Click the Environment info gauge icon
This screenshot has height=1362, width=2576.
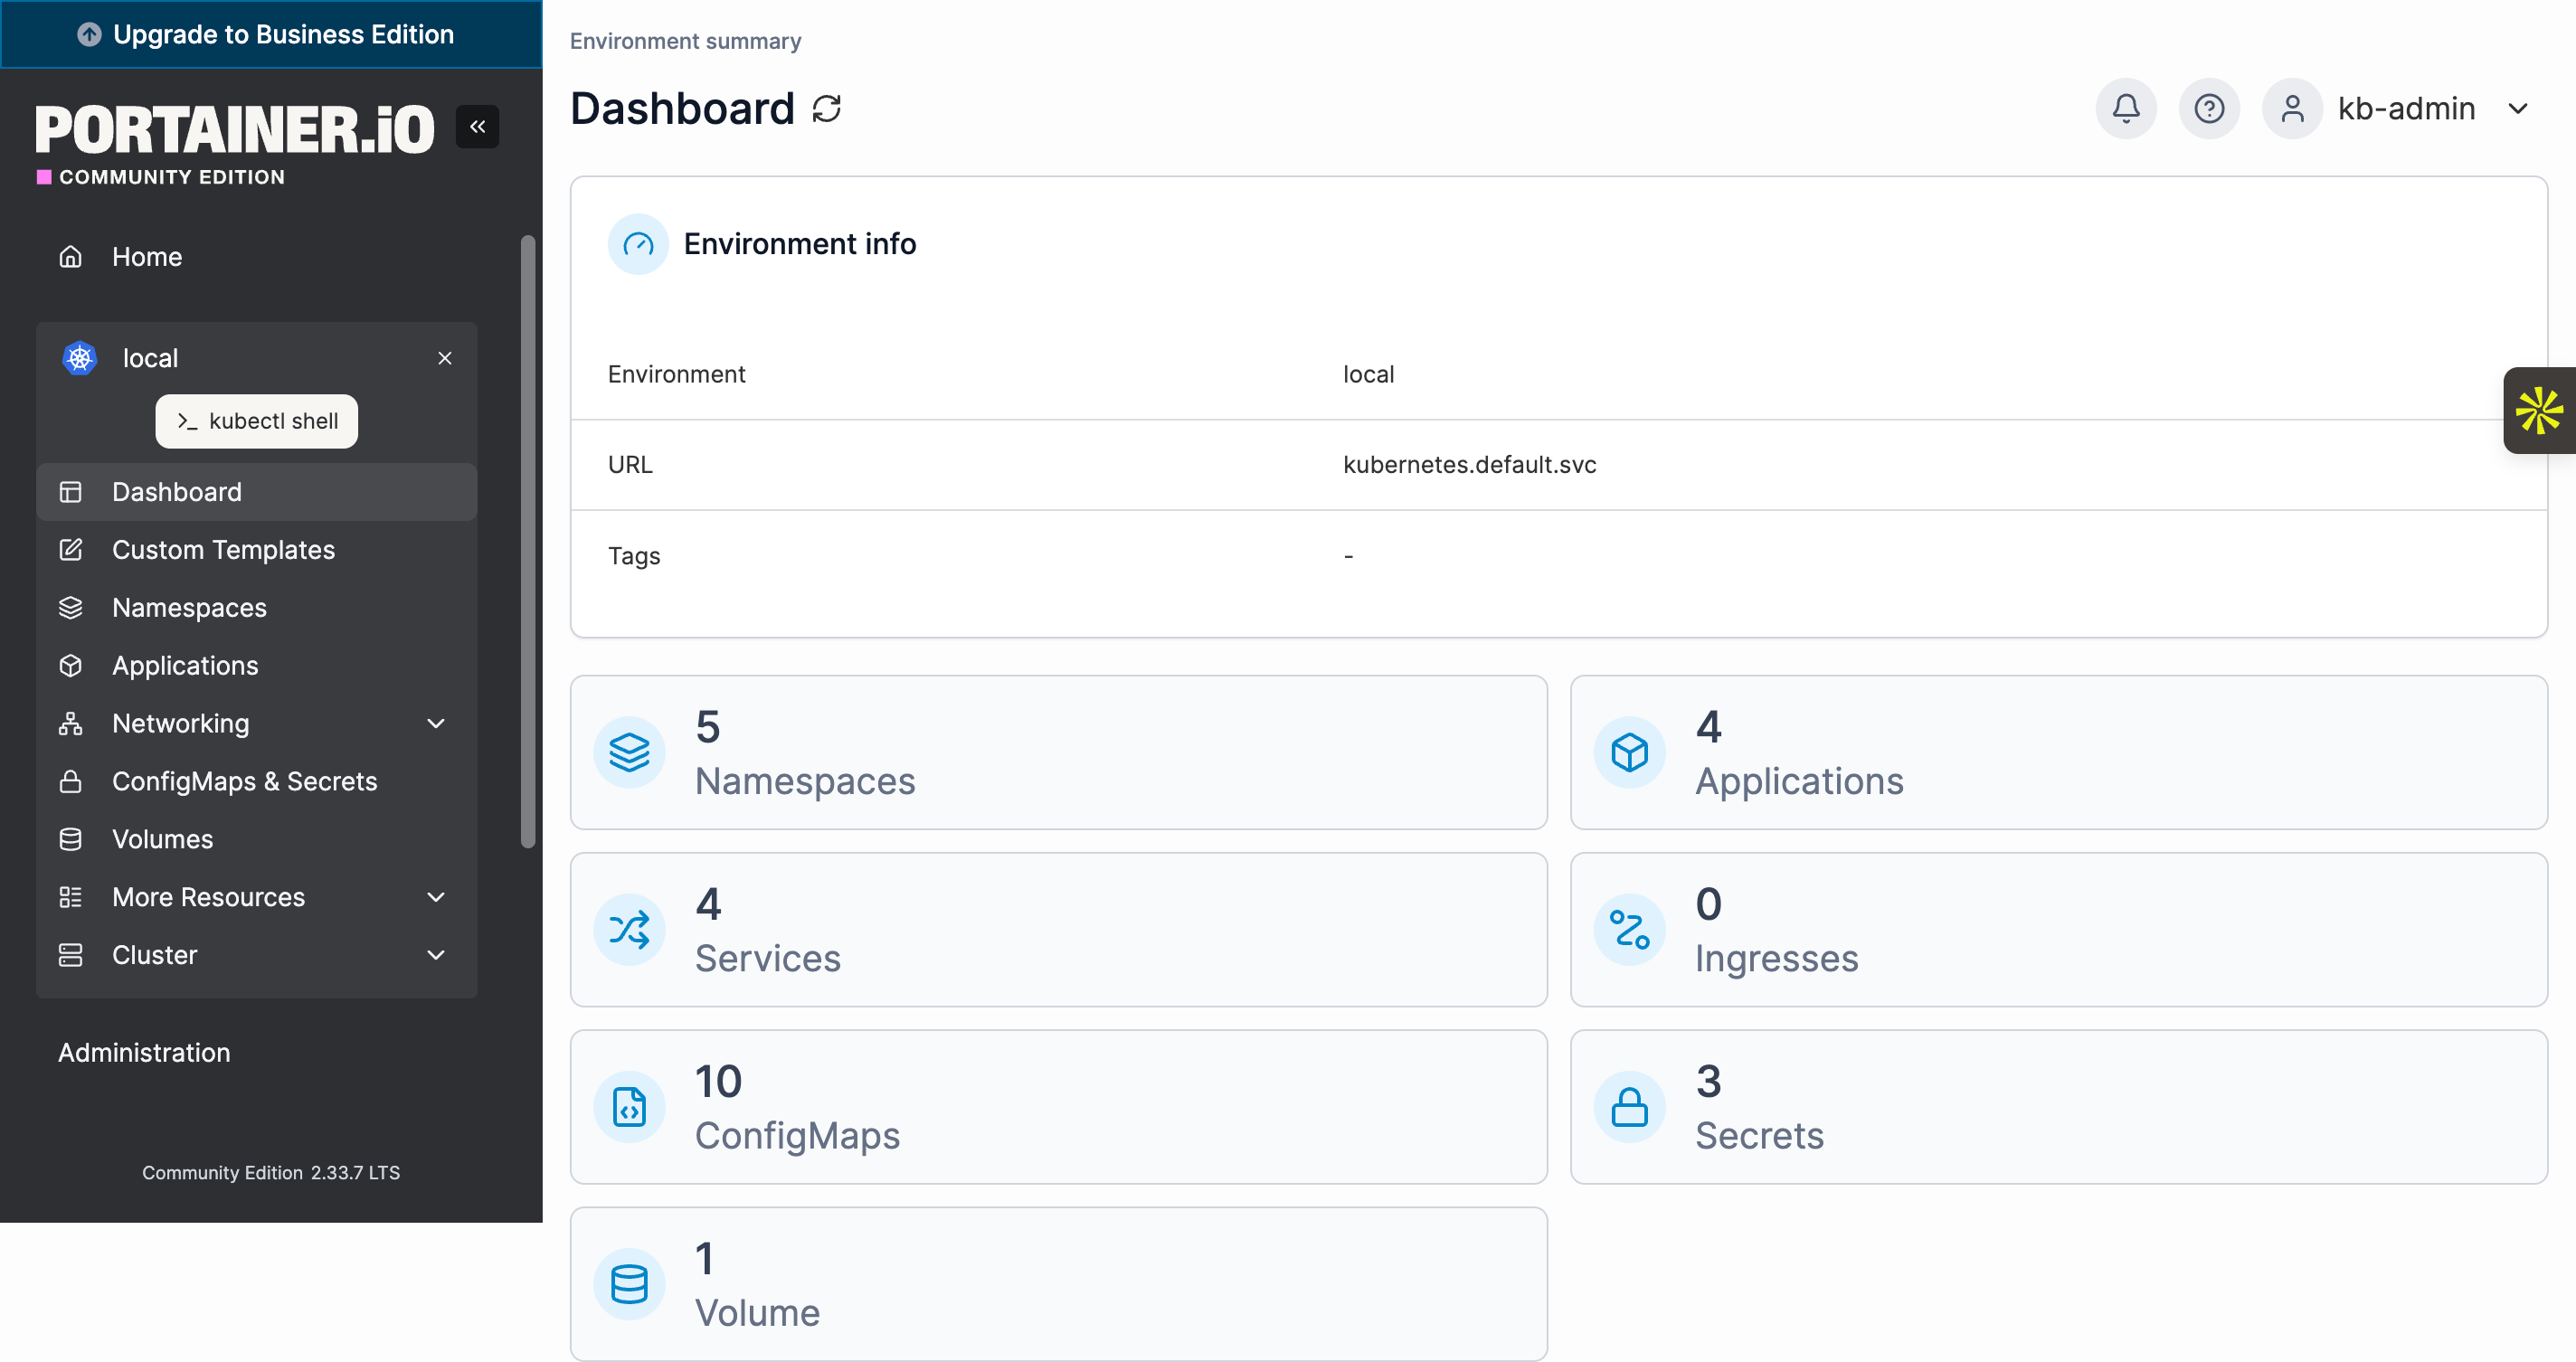[x=638, y=244]
